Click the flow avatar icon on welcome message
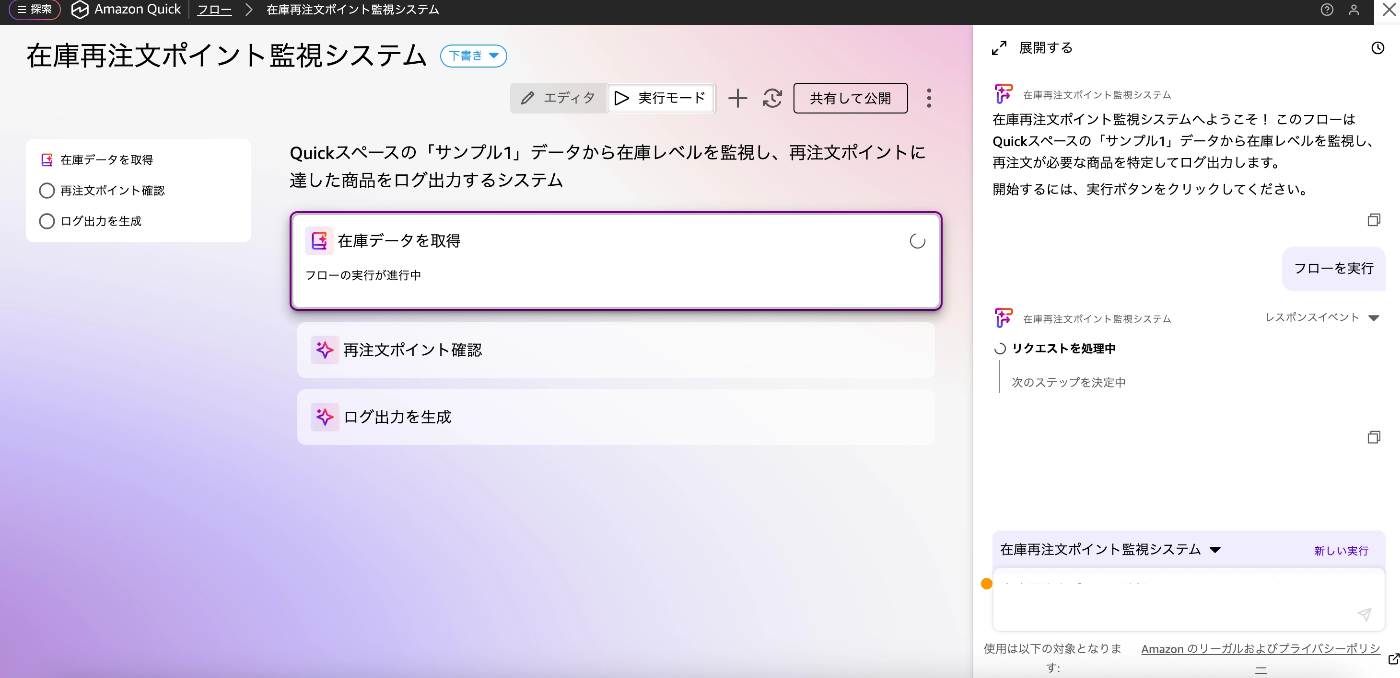This screenshot has width=1400, height=678. click(1004, 94)
